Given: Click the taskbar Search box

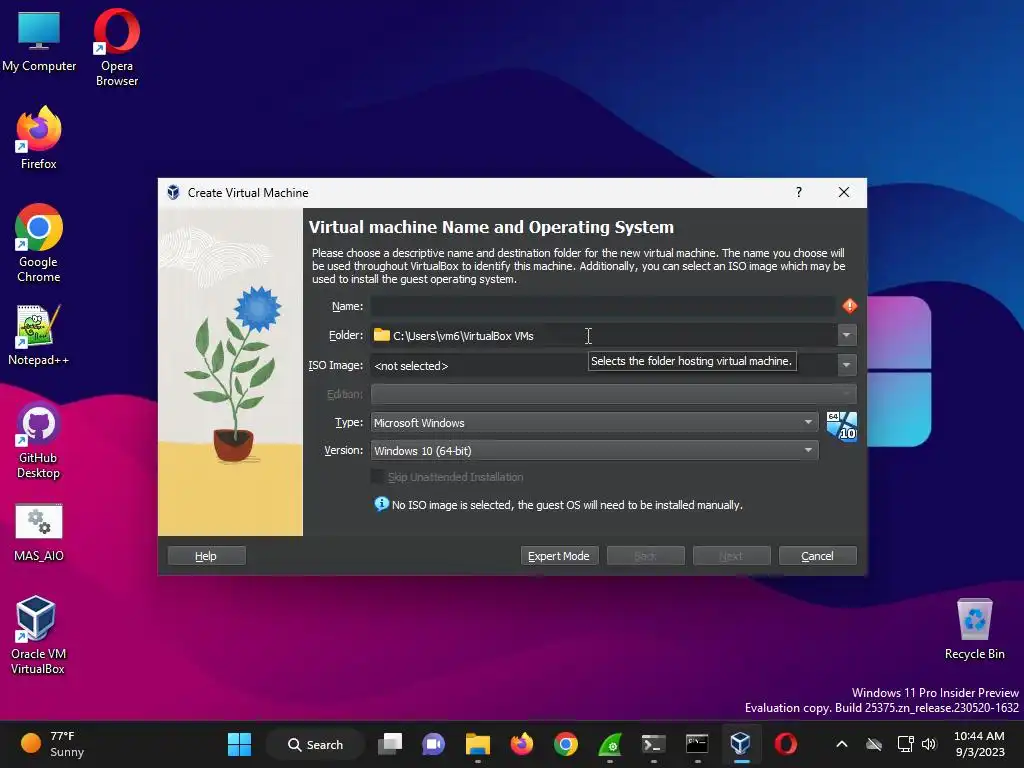Looking at the screenshot, I should [315, 744].
